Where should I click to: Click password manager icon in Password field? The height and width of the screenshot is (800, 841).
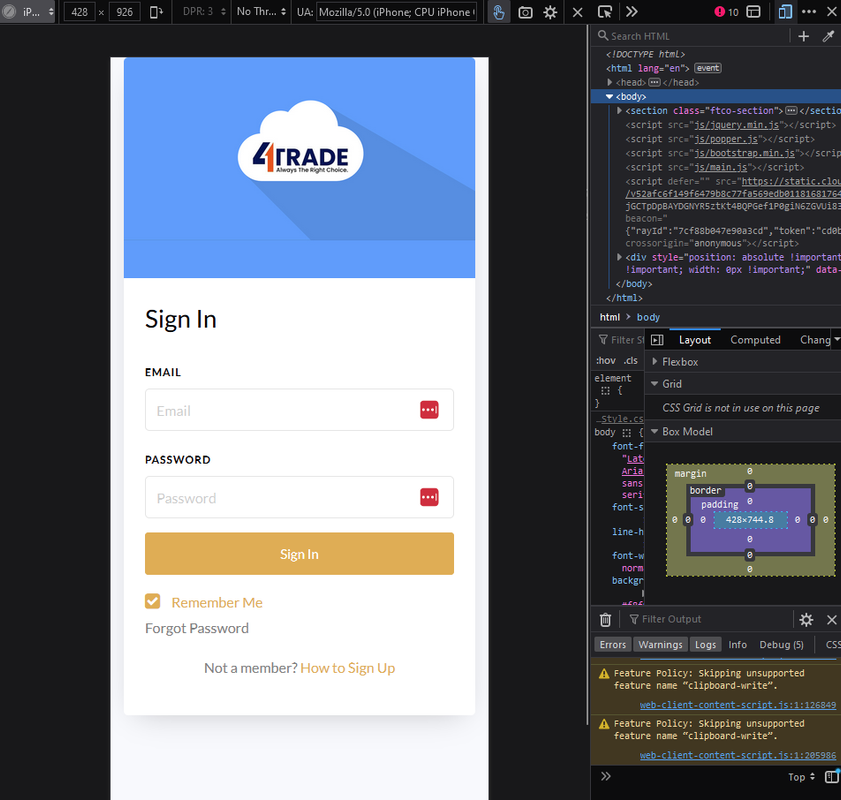[429, 498]
